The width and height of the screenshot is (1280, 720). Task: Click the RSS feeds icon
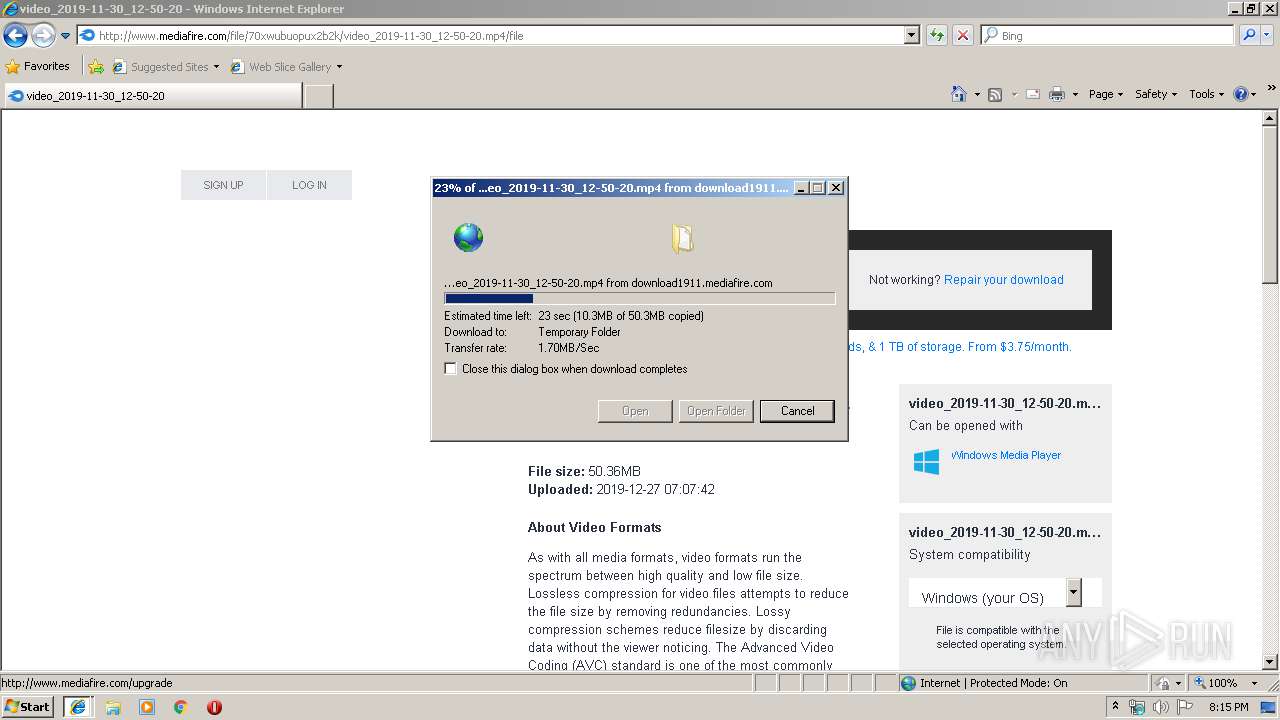pos(995,94)
